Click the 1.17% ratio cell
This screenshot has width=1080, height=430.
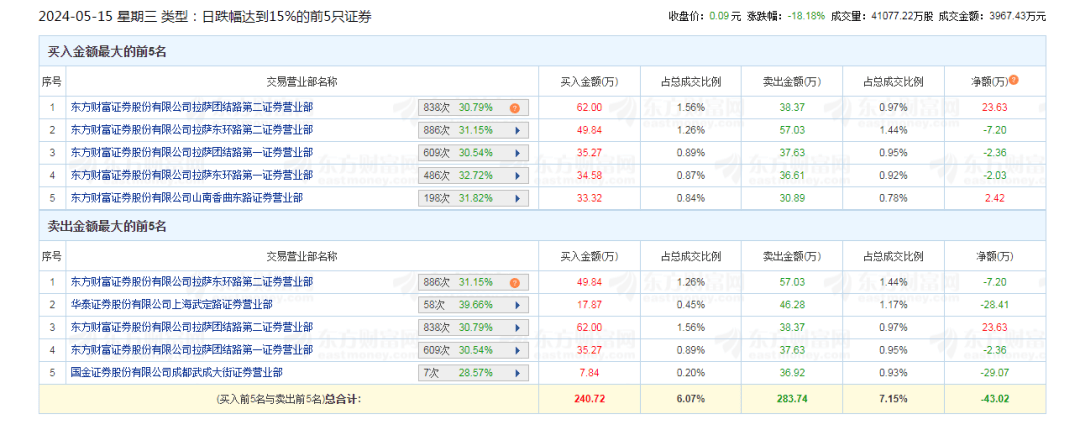click(x=893, y=305)
